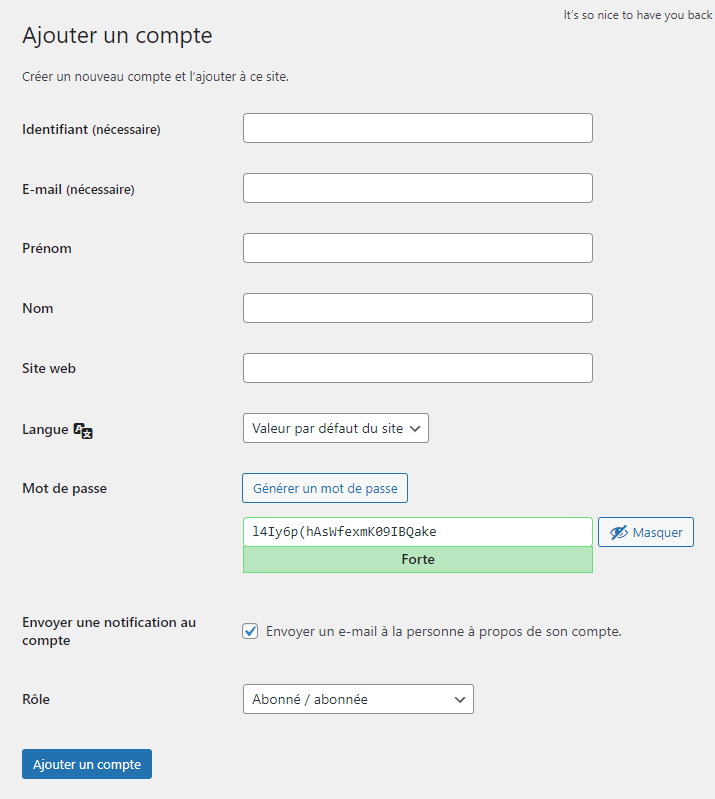Click the E-mail (nécessaire) label
The image size is (715, 799).
78,189
